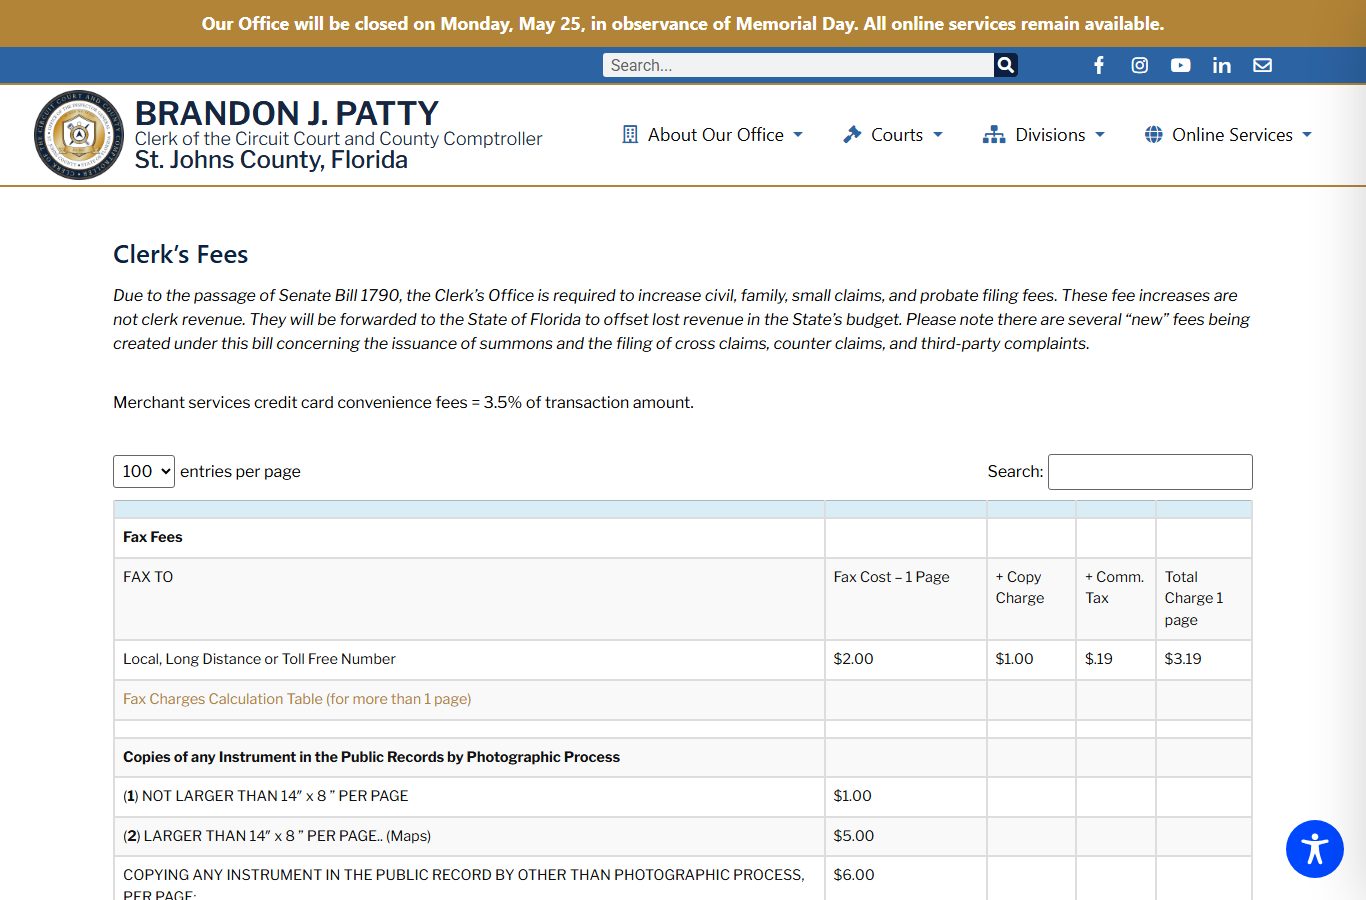Click the magnifying glass search button
1366x900 pixels.
[x=1006, y=65]
